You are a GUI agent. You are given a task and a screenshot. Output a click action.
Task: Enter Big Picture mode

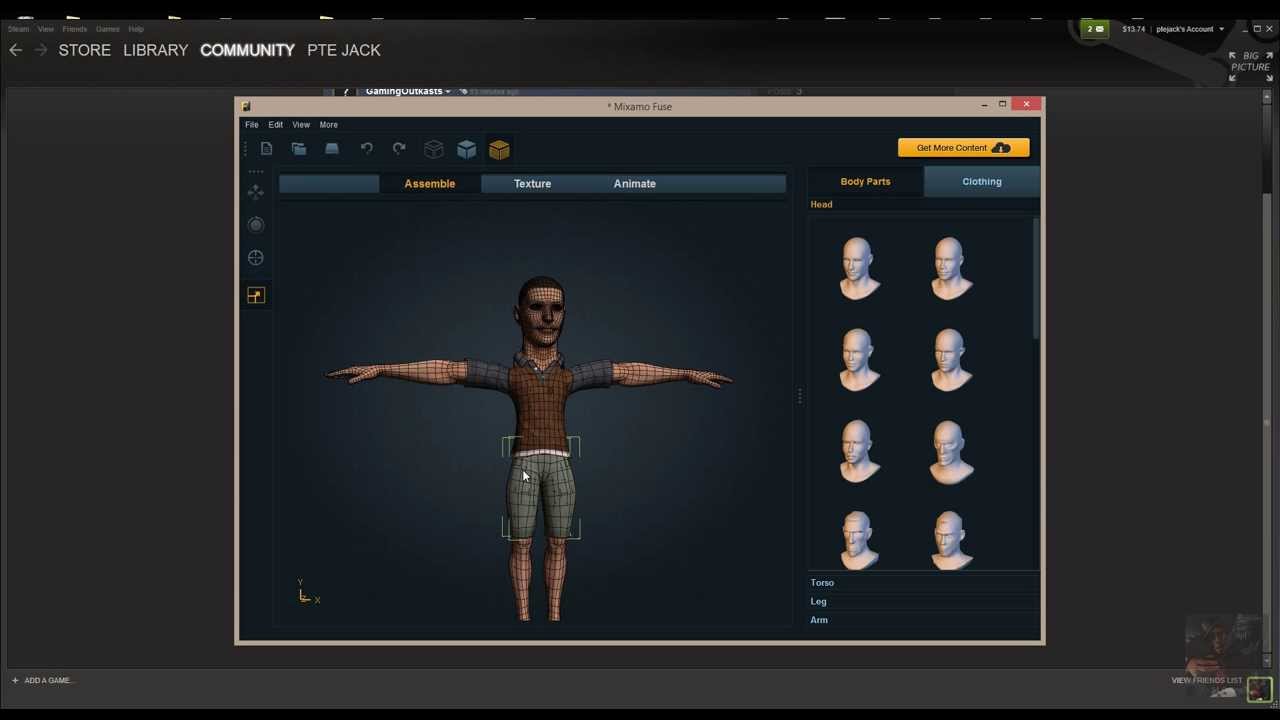coord(1250,66)
